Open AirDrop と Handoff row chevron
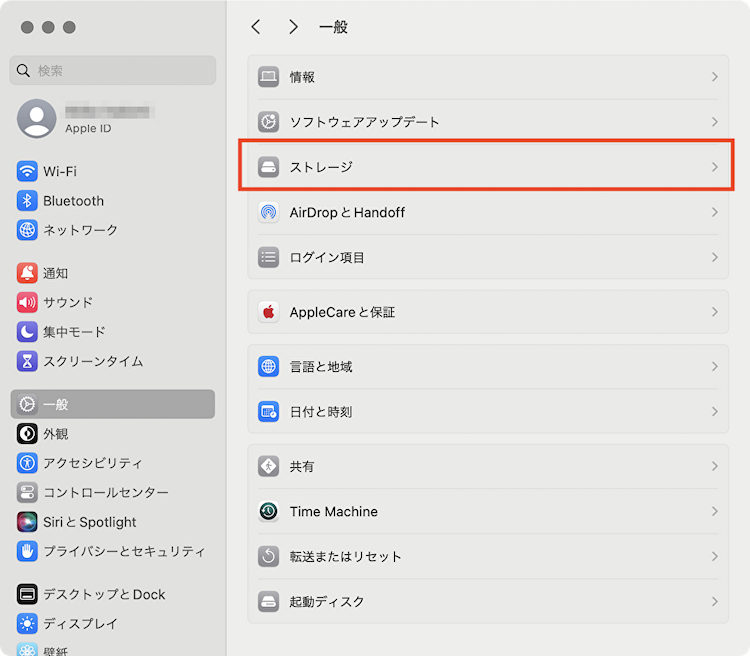The height and width of the screenshot is (656, 750). pyautogui.click(x=715, y=212)
